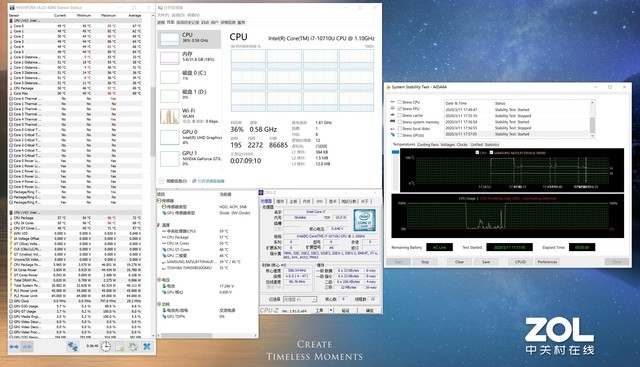Open Resource Monitor link in Task Manager
This screenshot has width=640, height=367.
(x=211, y=181)
